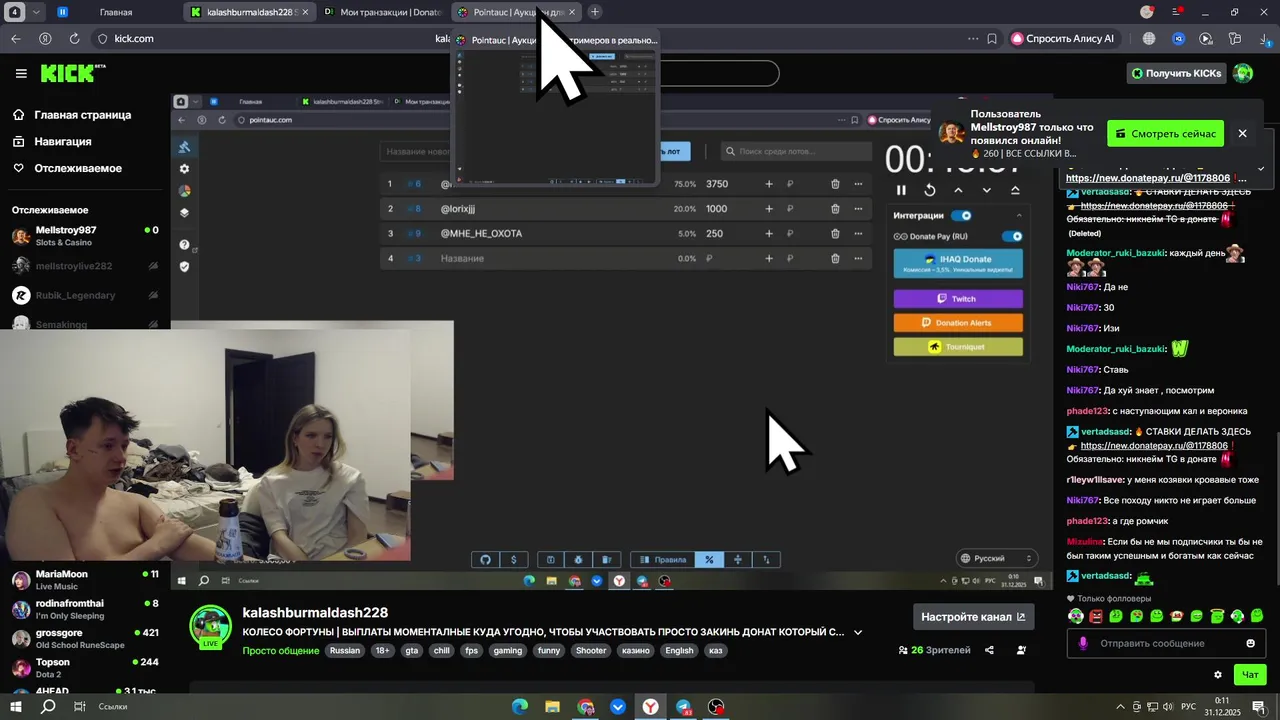Screen dimensions: 1280x720
Task: Open browser downloads with badge 1
Action: tap(1263, 38)
